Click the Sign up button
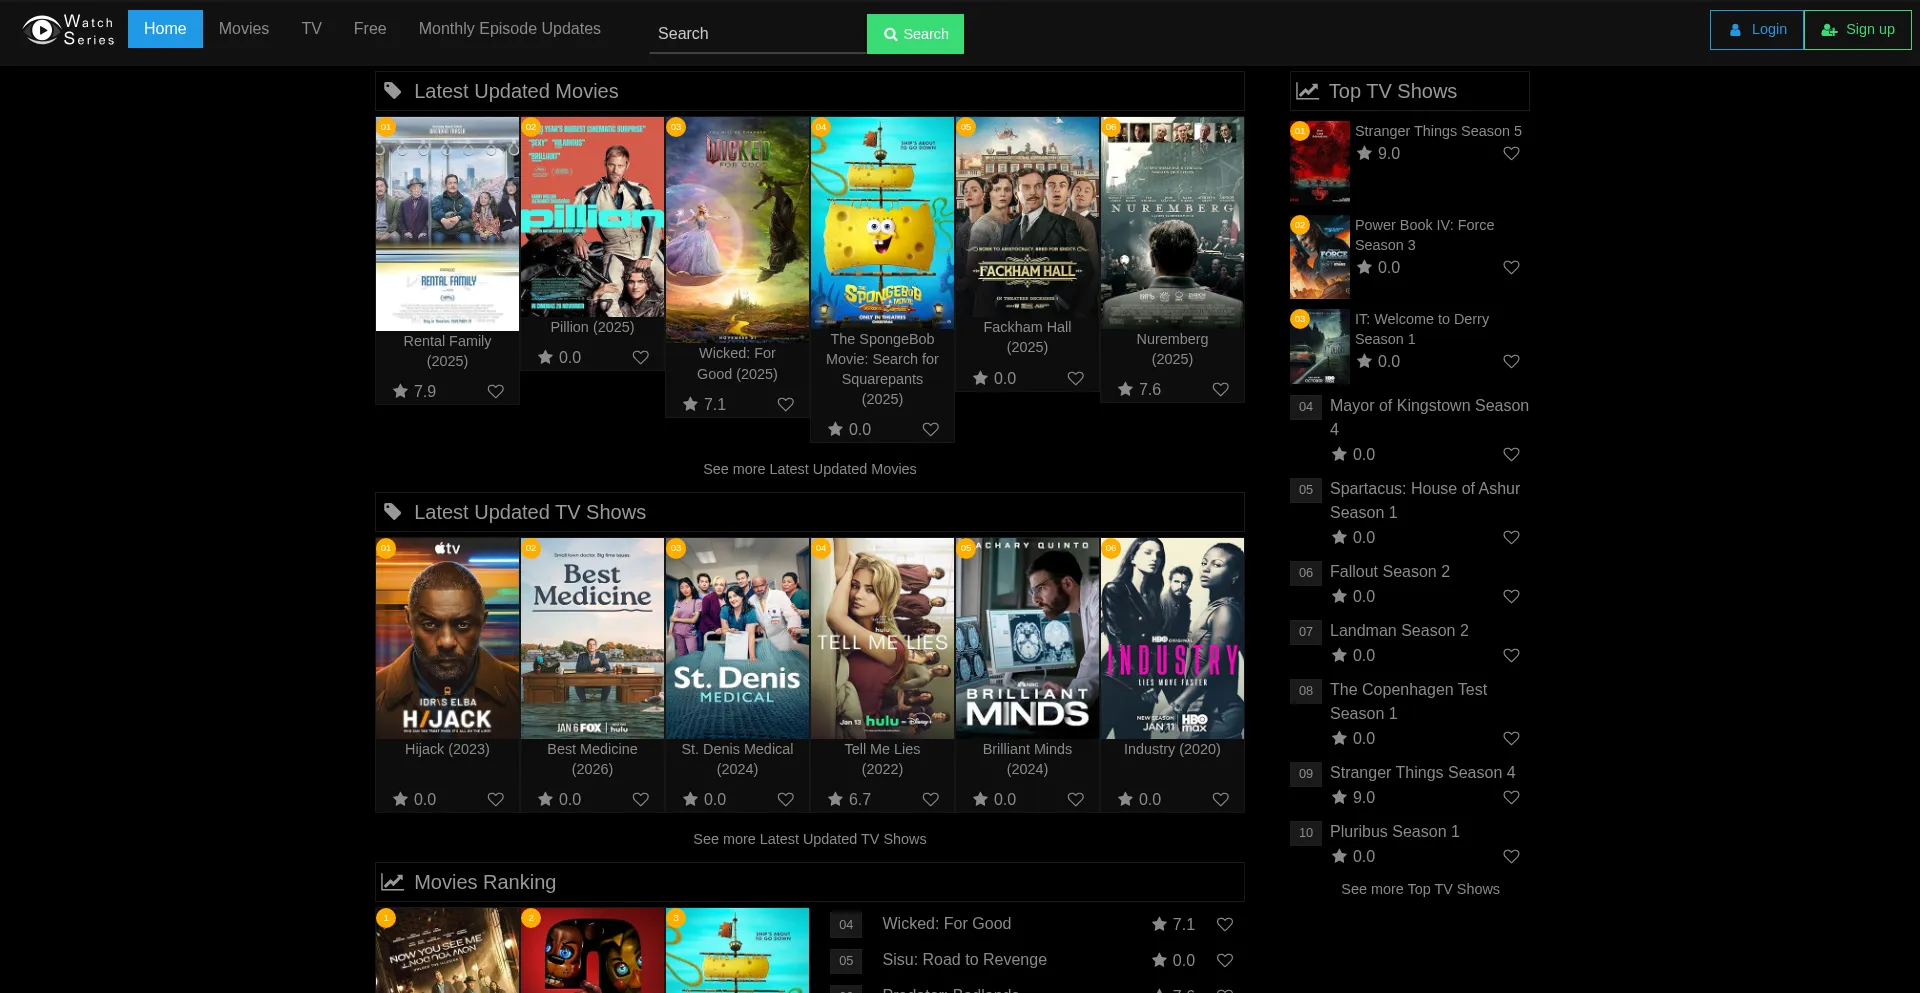This screenshot has width=1920, height=993. pos(1857,30)
